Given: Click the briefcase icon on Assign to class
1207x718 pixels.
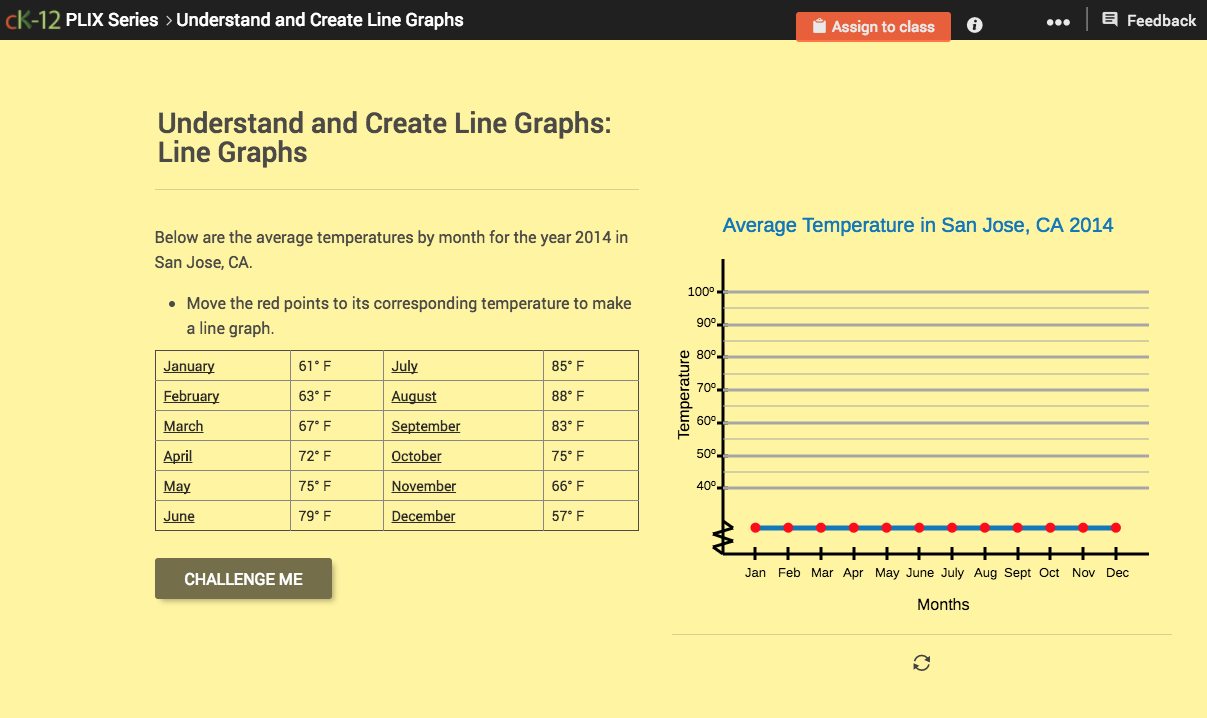Looking at the screenshot, I should tap(822, 27).
